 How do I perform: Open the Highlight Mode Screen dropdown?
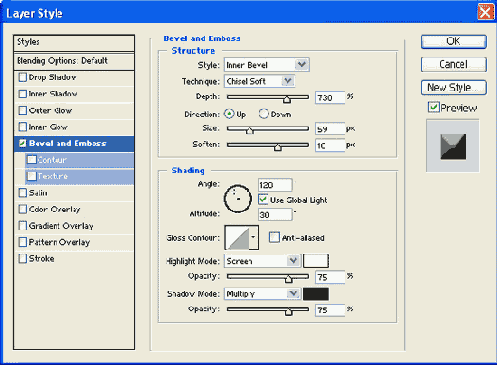(x=262, y=261)
